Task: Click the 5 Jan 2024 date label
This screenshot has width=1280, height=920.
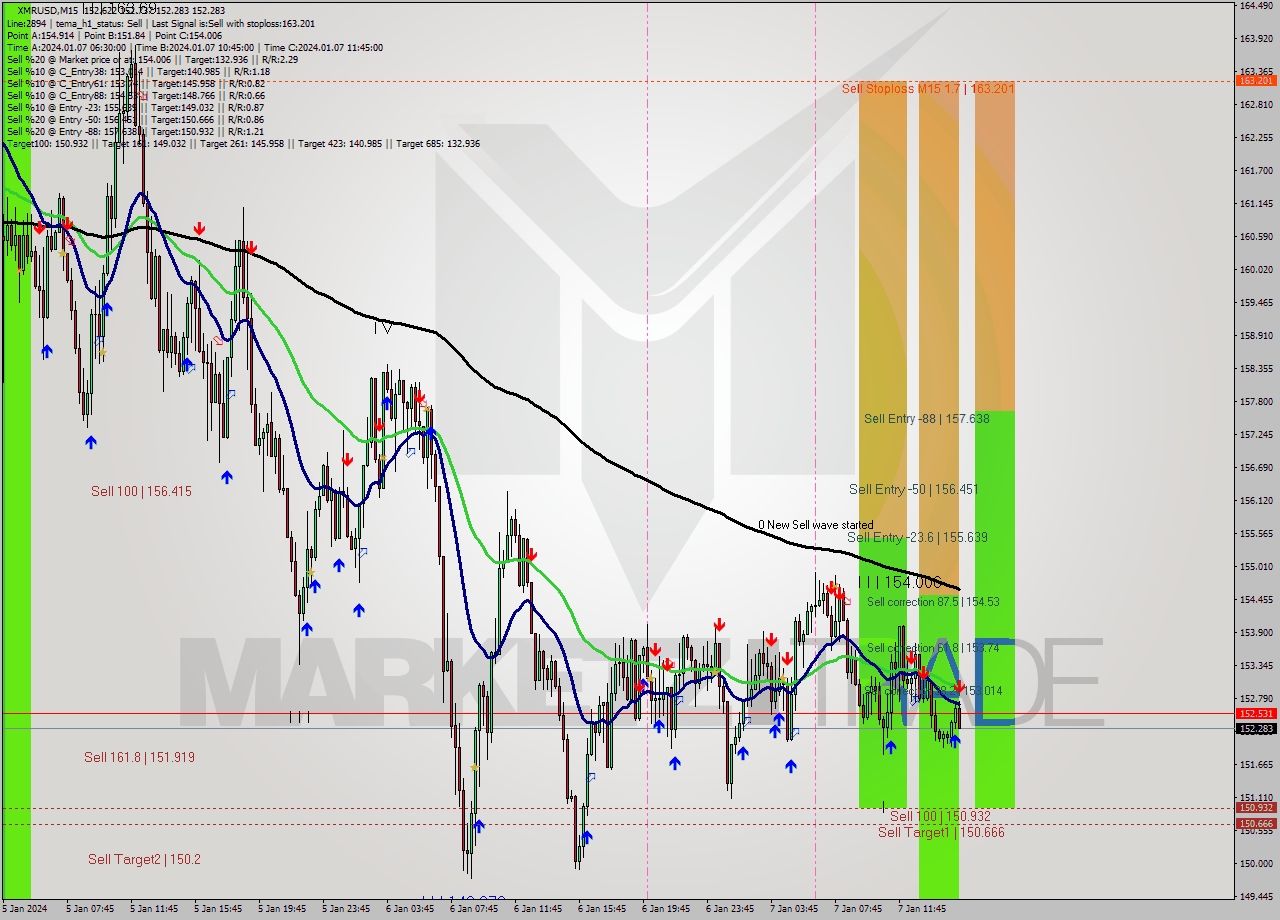Action: click(x=24, y=909)
